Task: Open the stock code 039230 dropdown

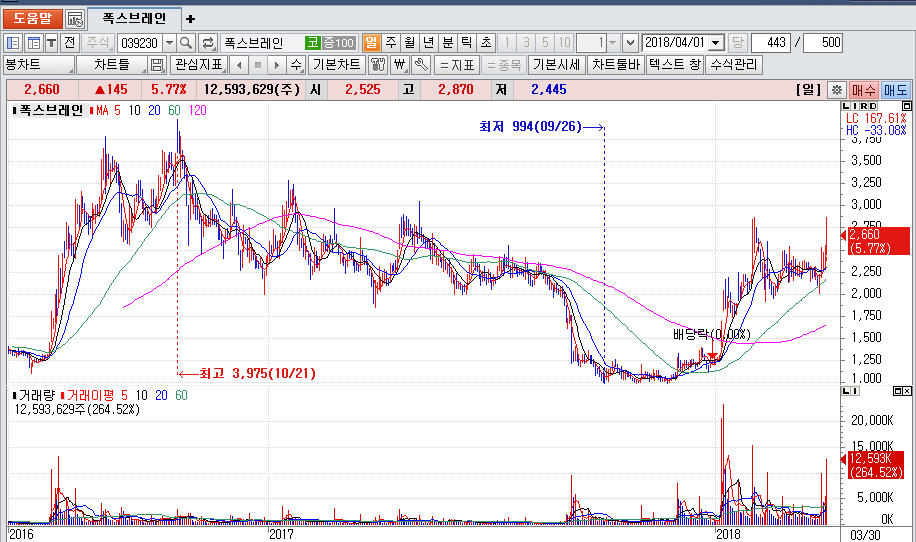Action: (168, 43)
